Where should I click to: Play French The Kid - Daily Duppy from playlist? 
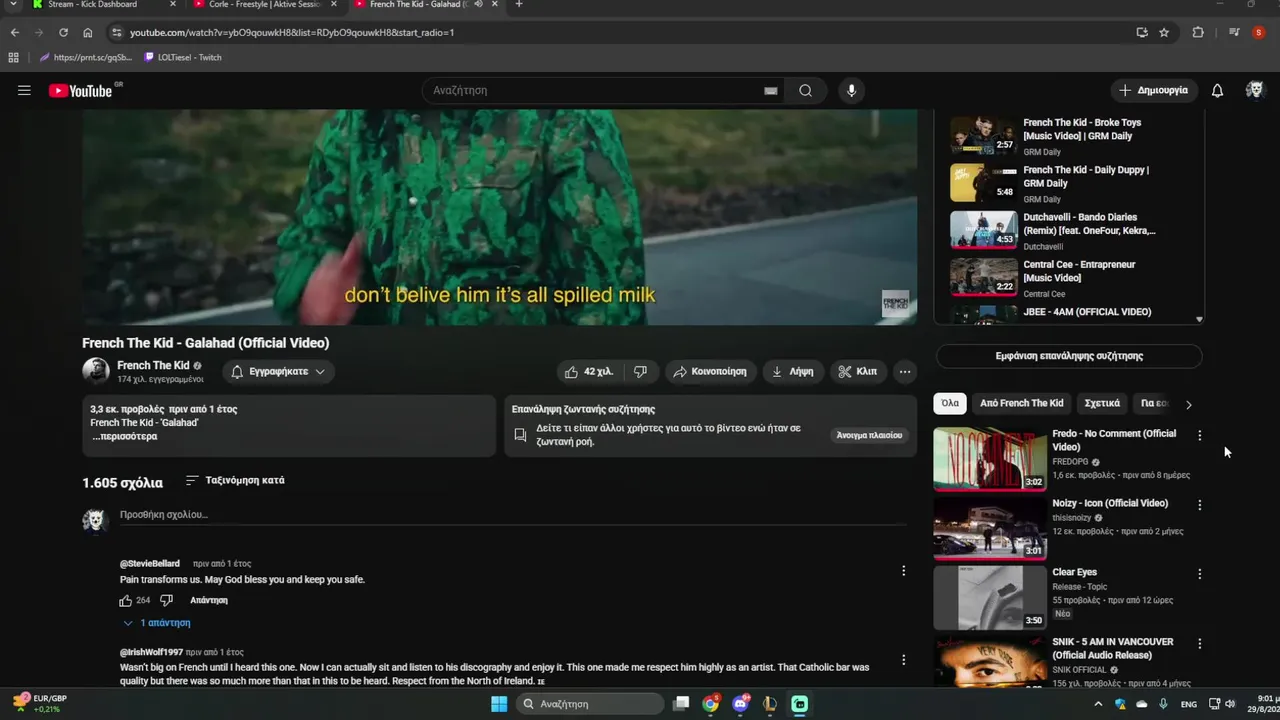coord(1069,183)
